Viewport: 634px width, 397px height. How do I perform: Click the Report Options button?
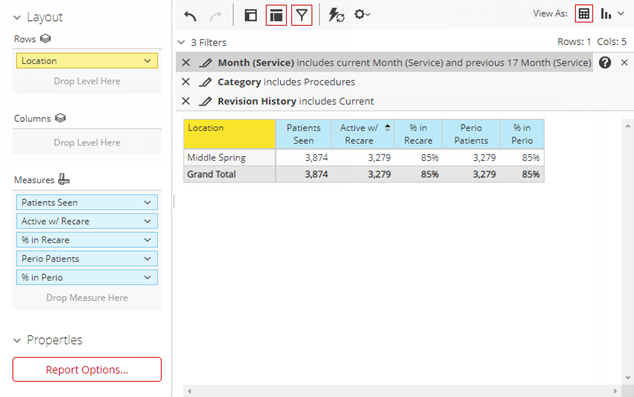tap(87, 370)
